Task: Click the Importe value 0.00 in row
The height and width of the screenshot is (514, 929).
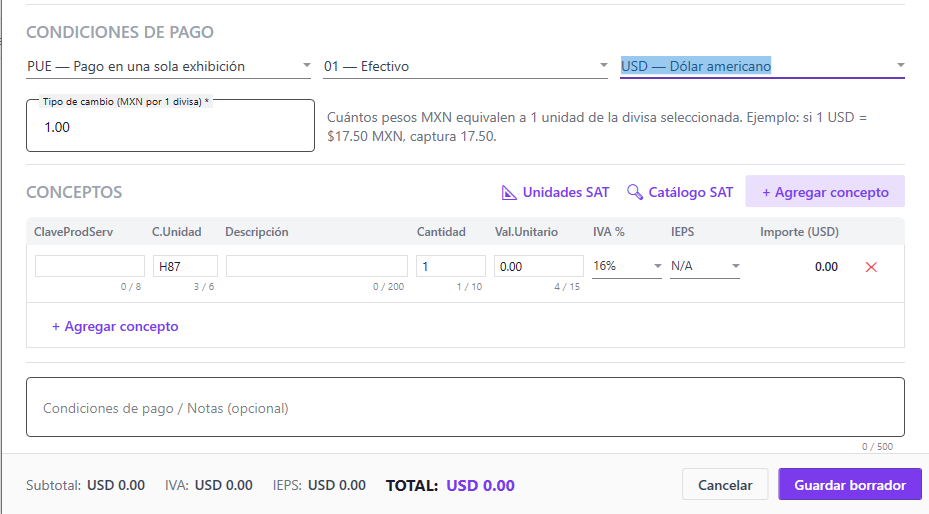Action: pos(826,267)
